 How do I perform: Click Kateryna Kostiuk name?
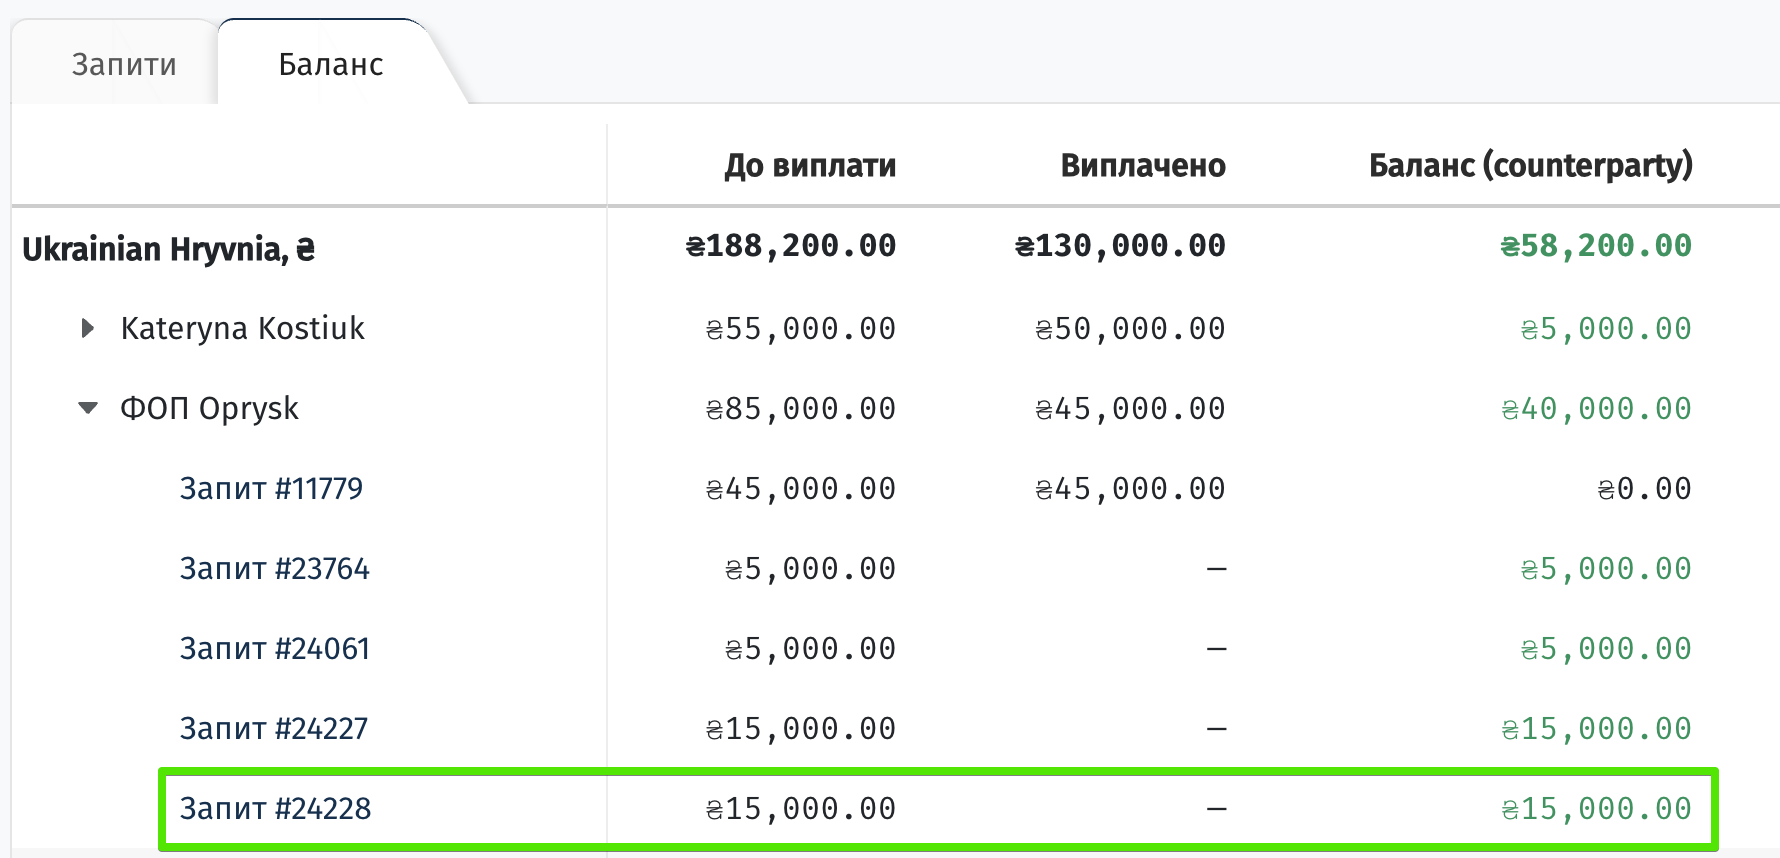pyautogui.click(x=242, y=328)
